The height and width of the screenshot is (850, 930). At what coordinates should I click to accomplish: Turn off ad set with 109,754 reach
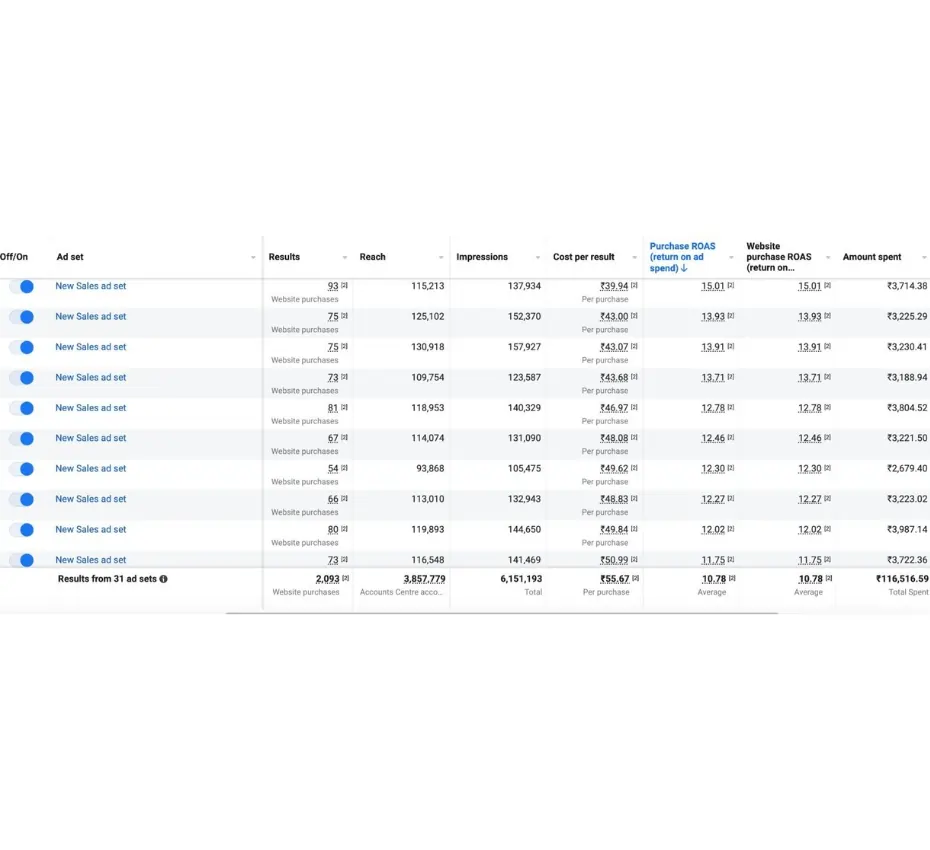tap(22, 378)
